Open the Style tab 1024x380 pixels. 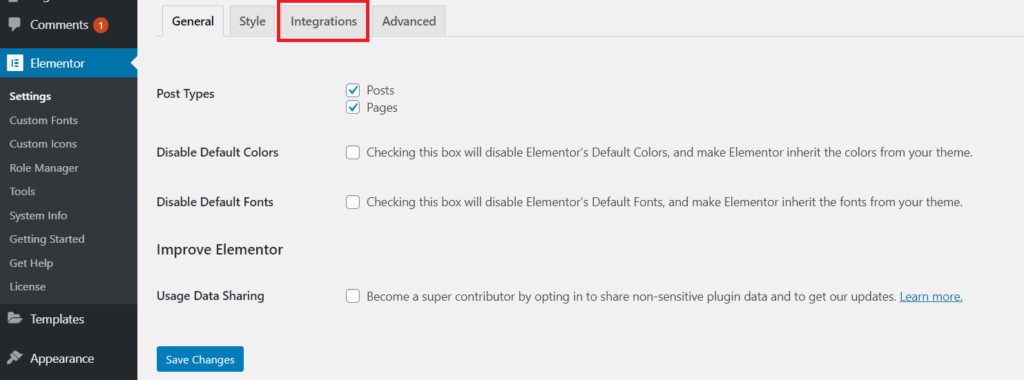252,22
